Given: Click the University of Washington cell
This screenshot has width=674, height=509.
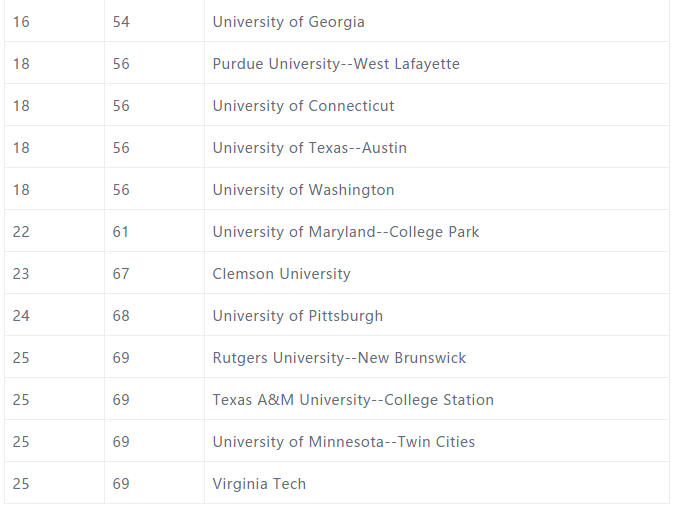Looking at the screenshot, I should (x=437, y=190).
